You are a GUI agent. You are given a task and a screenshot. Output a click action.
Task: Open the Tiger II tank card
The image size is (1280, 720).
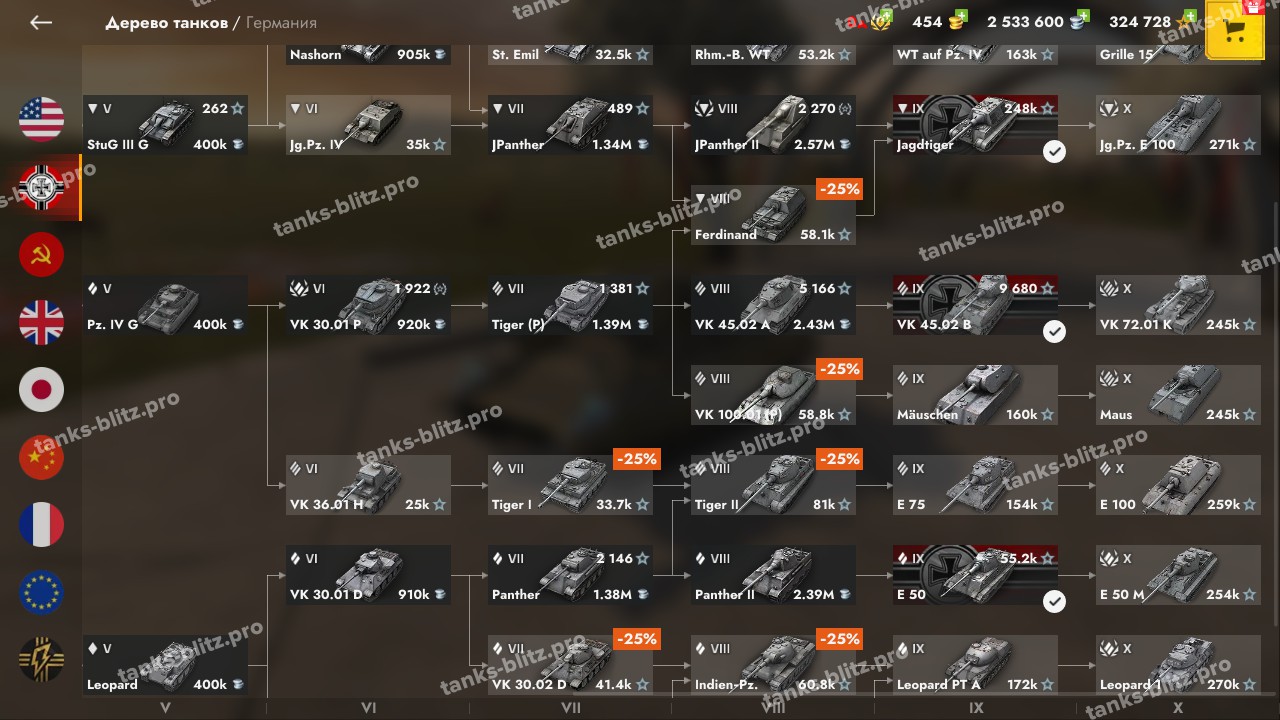(x=773, y=485)
